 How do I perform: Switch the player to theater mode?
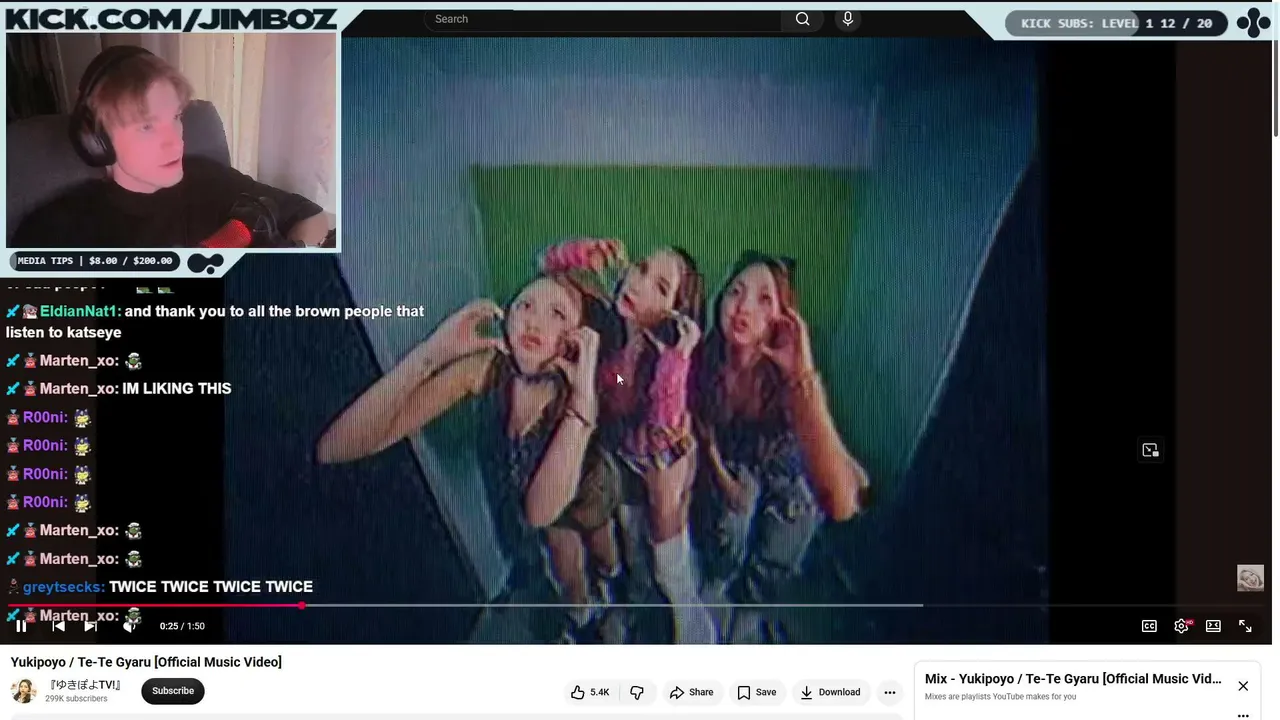click(1213, 626)
